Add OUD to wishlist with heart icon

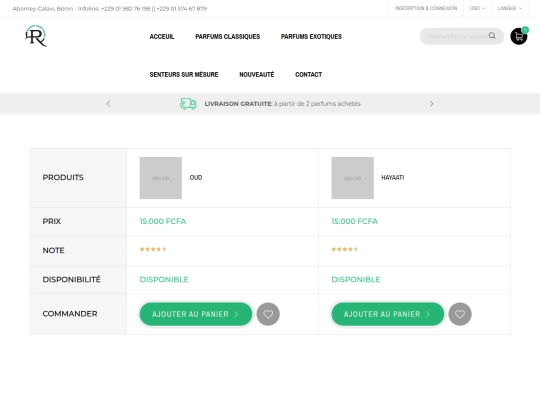(268, 314)
